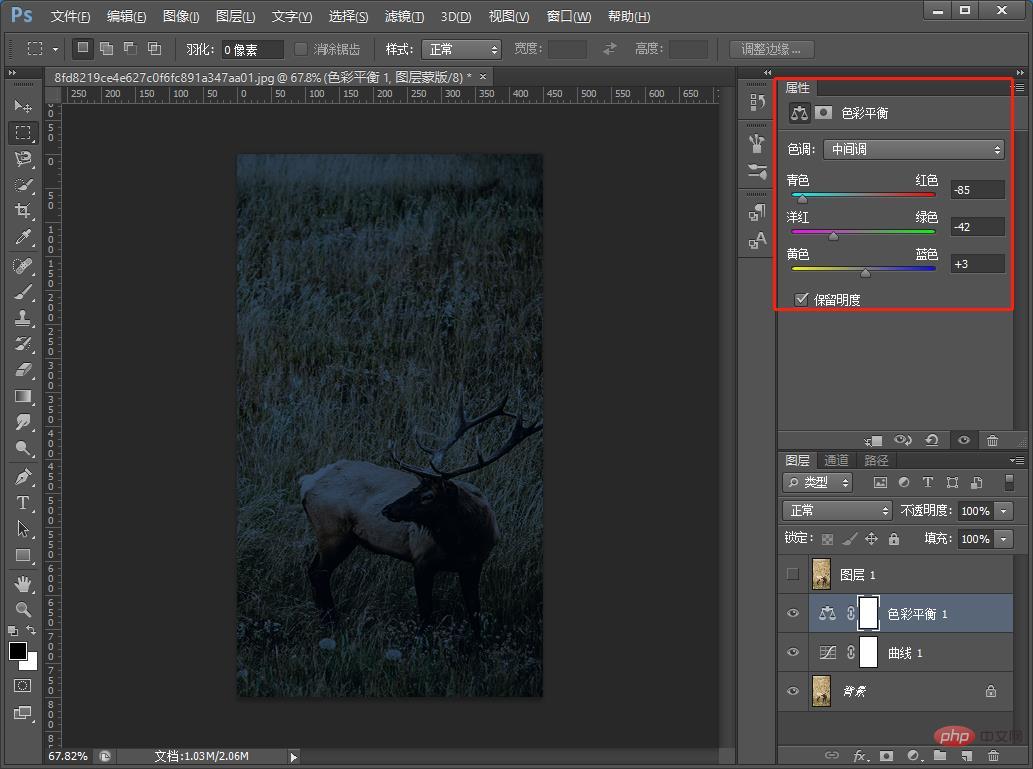Image resolution: width=1033 pixels, height=769 pixels.
Task: Open the 填充 dropdown arrow
Action: click(1003, 539)
